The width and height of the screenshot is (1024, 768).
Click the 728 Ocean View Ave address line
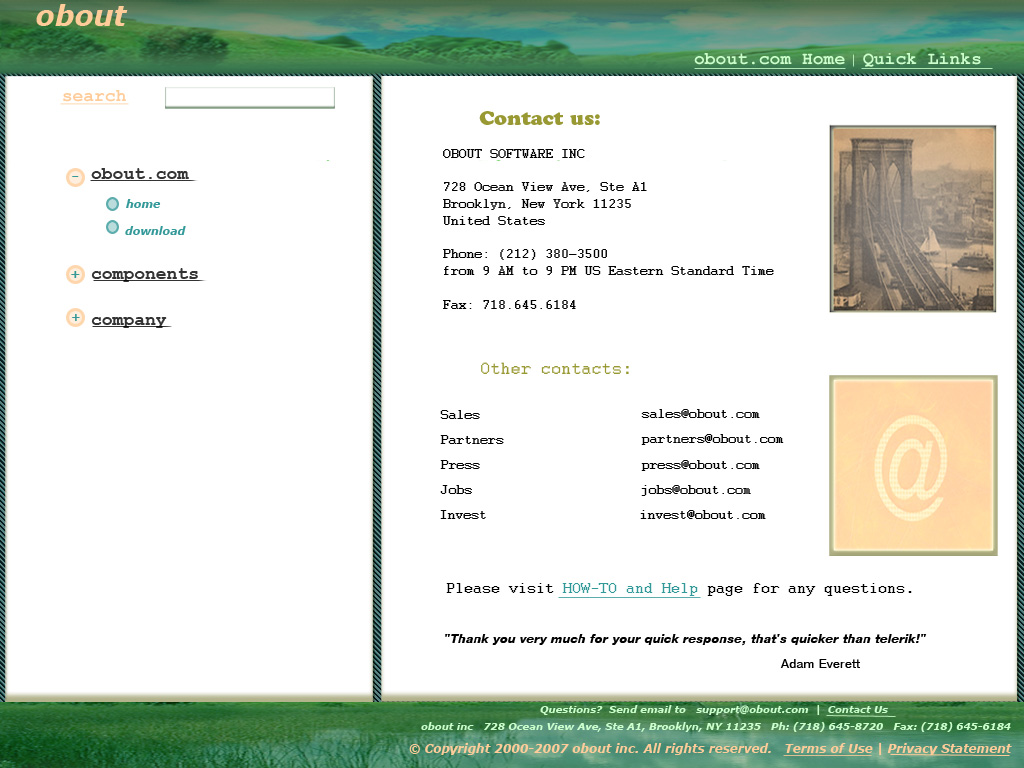coord(545,187)
